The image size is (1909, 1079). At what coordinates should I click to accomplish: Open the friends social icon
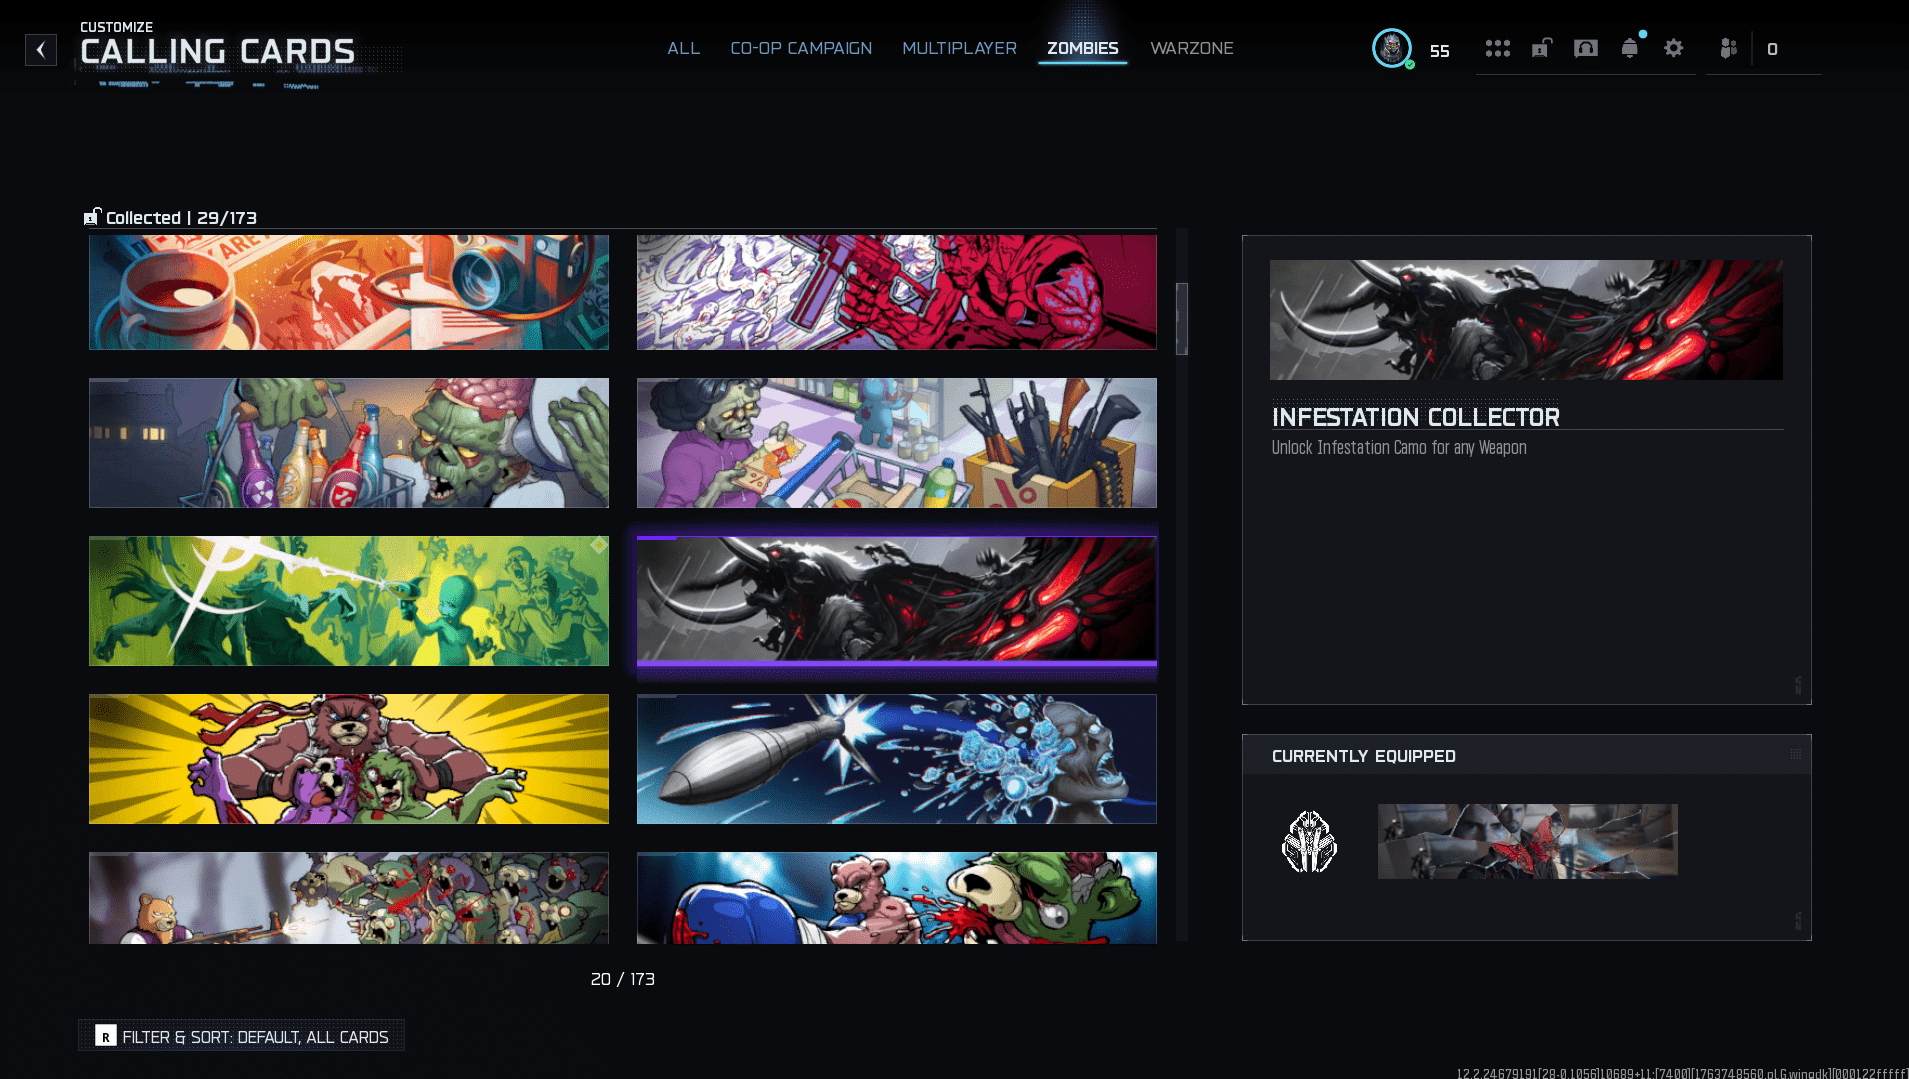pos(1728,49)
